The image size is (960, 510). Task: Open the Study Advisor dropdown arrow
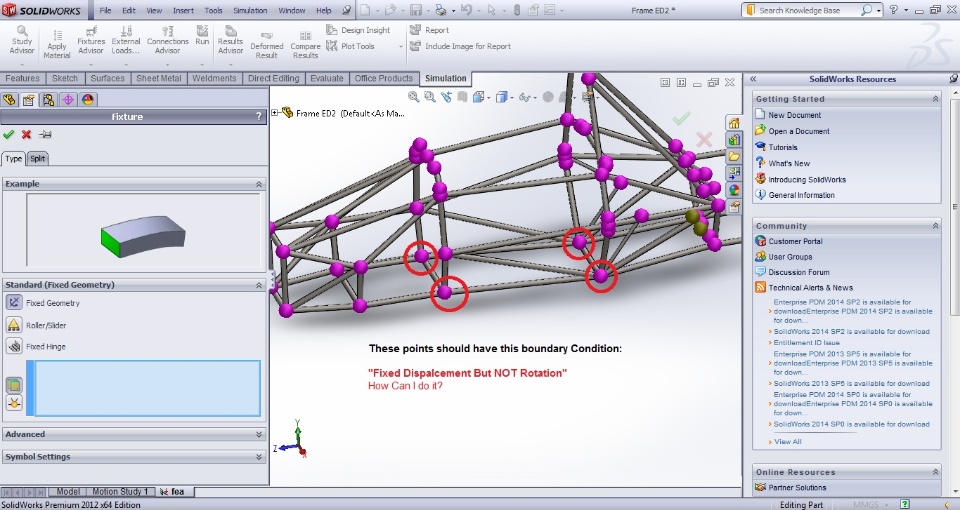(x=22, y=64)
